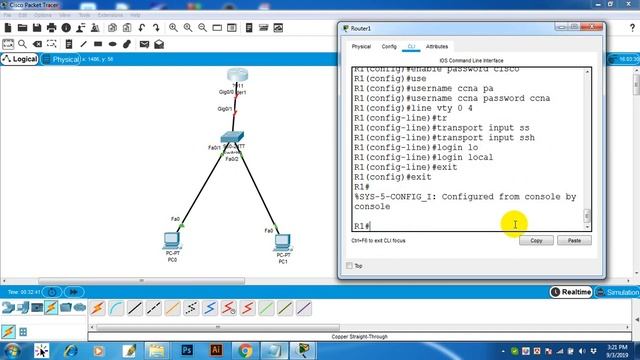Click the Copy button in Router1

tap(536, 240)
